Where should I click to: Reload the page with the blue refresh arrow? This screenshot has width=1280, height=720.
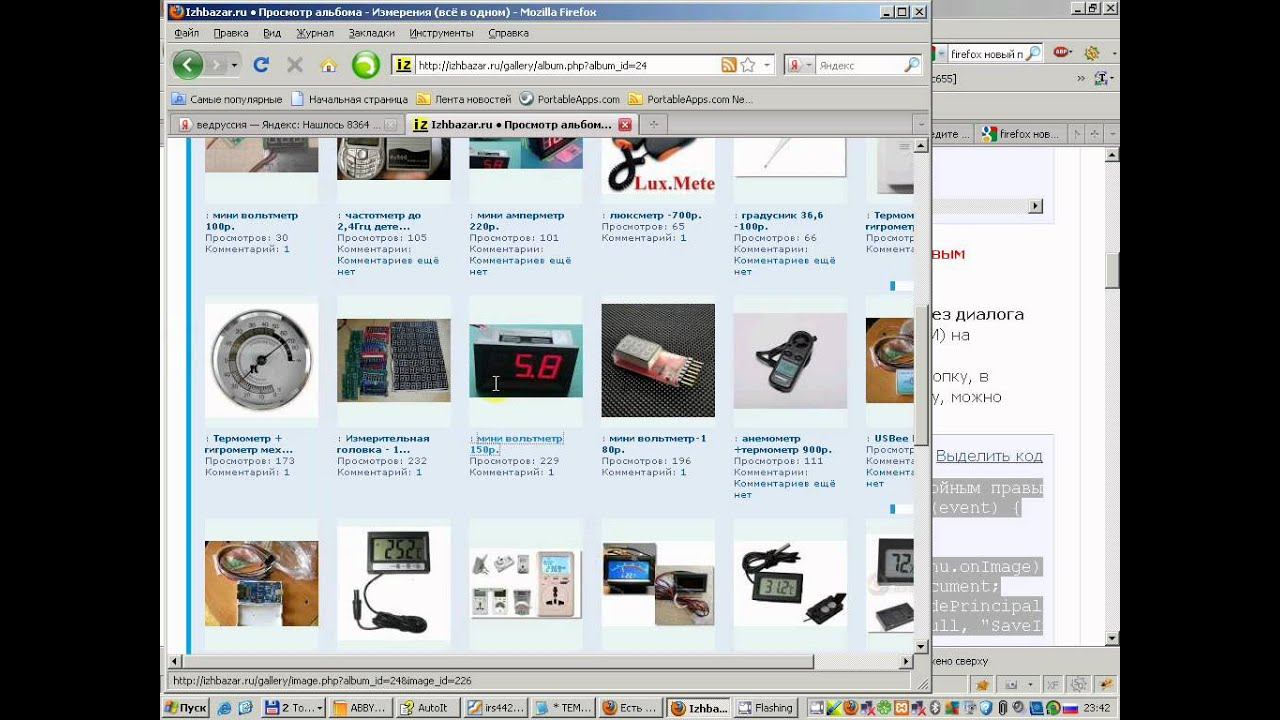pos(261,65)
